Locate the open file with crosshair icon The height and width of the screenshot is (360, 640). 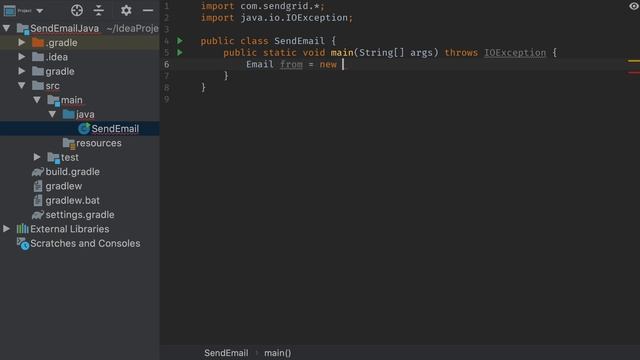[77, 10]
